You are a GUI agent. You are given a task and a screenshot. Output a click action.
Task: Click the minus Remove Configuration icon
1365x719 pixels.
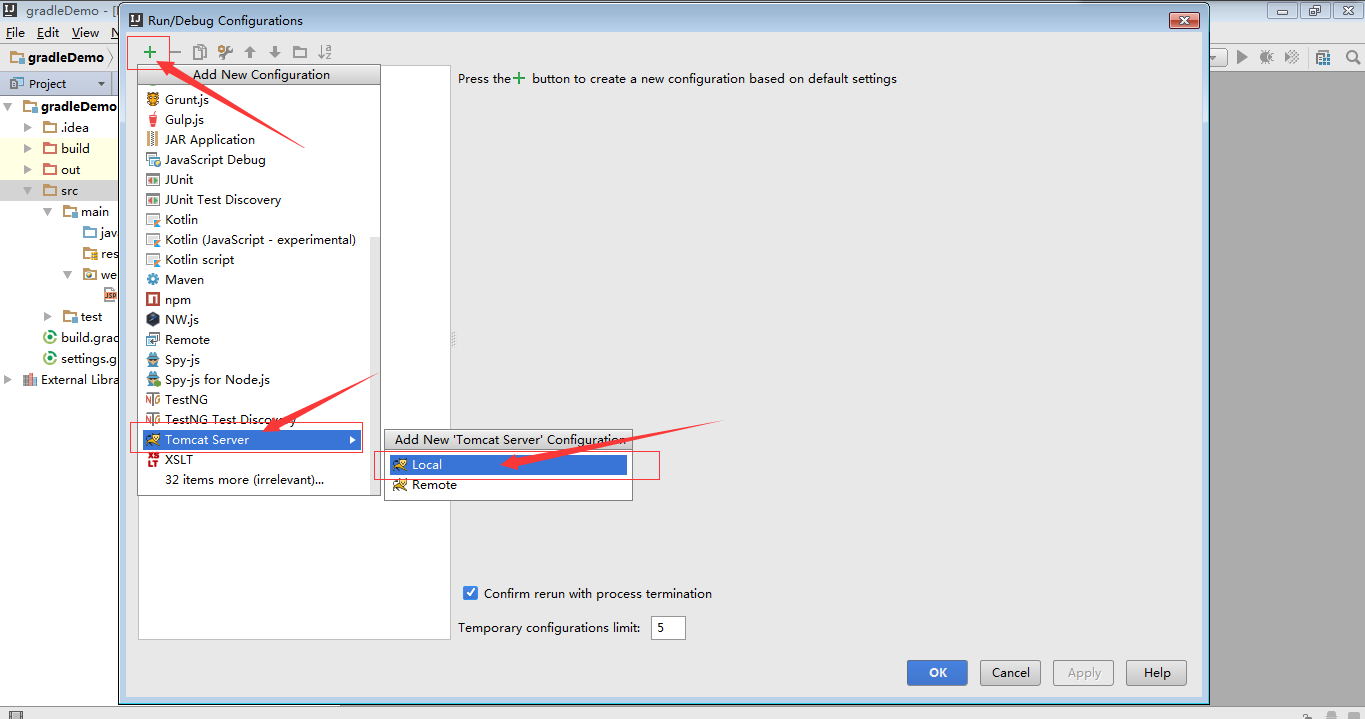coord(175,52)
